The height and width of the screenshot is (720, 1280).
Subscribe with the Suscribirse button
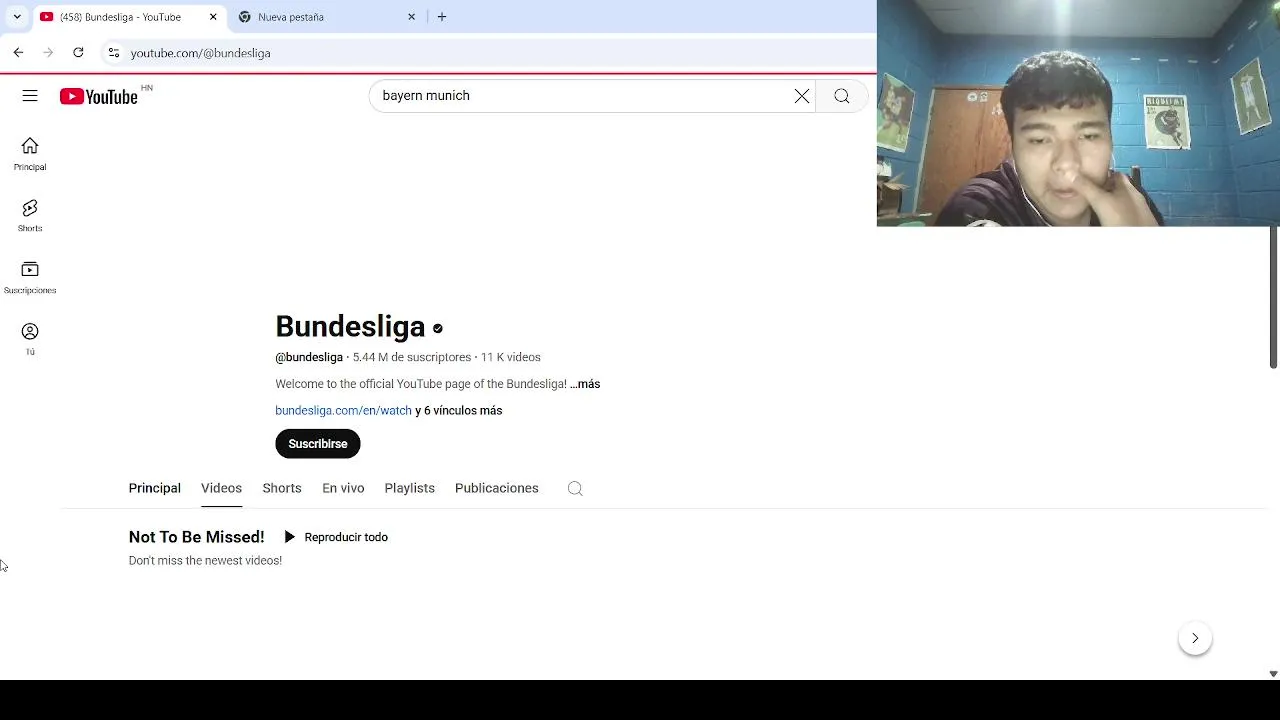pos(318,444)
